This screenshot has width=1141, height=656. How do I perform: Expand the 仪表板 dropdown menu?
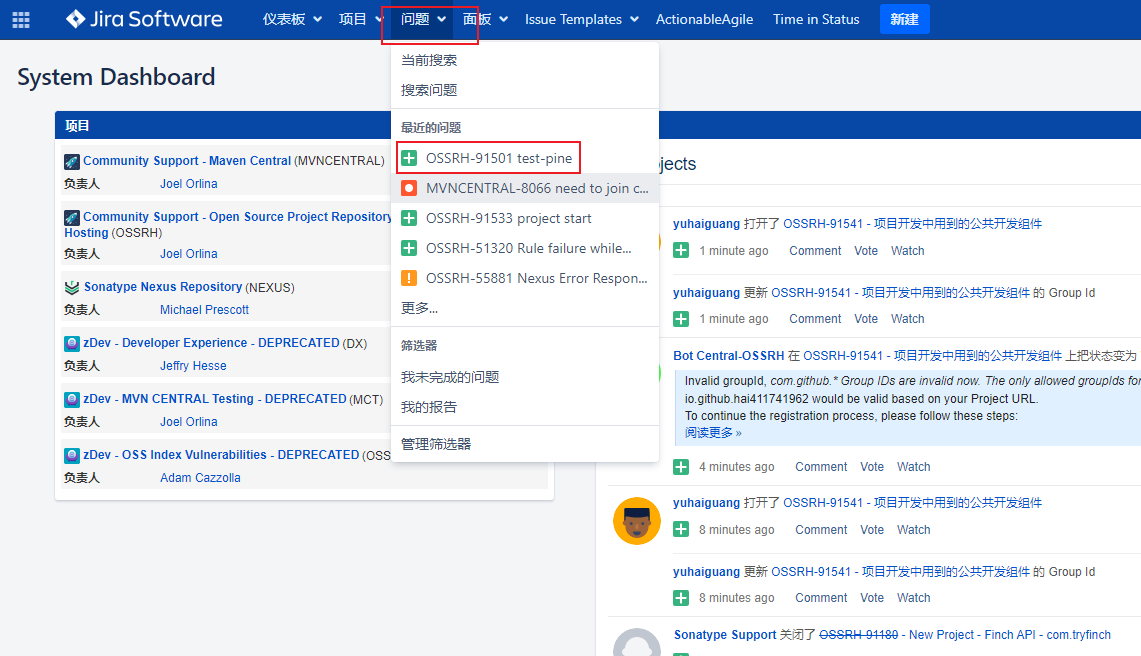point(293,19)
